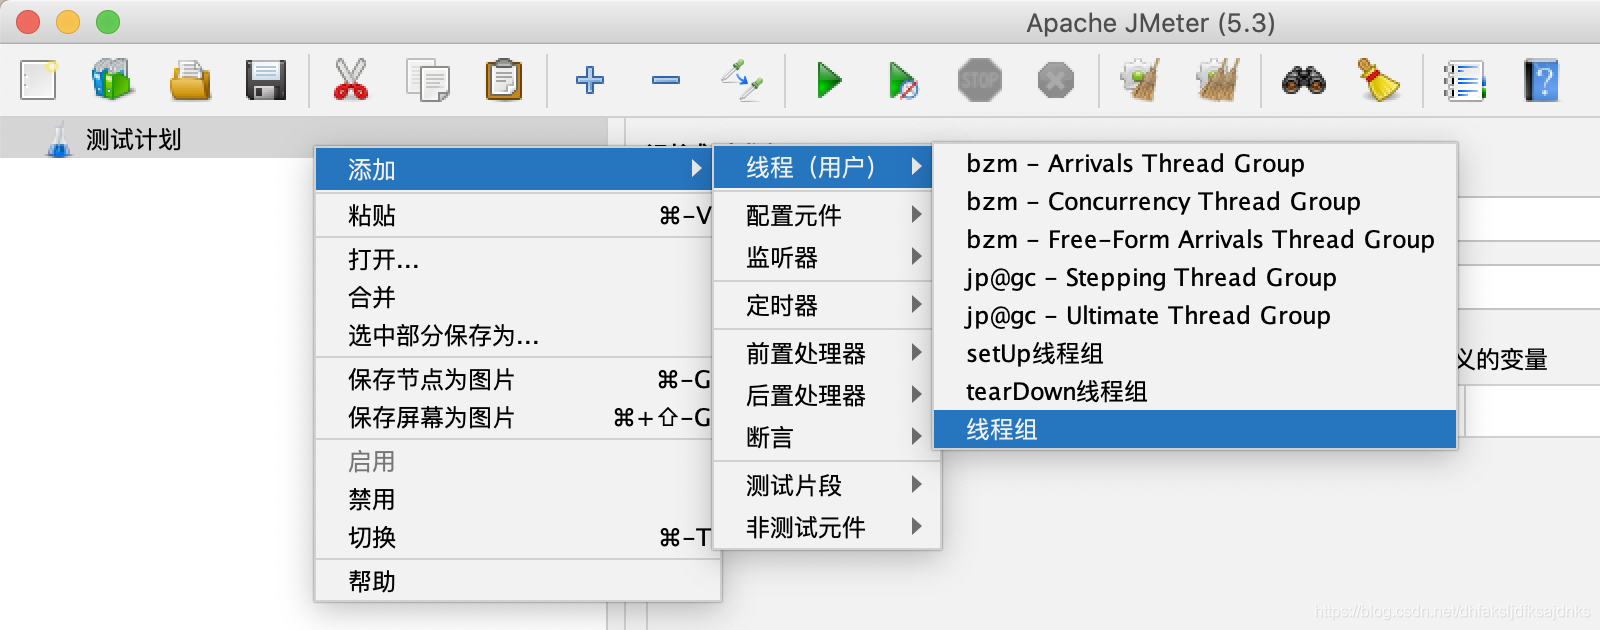Add bzm - Arrivals Thread Group

(x=1194, y=163)
